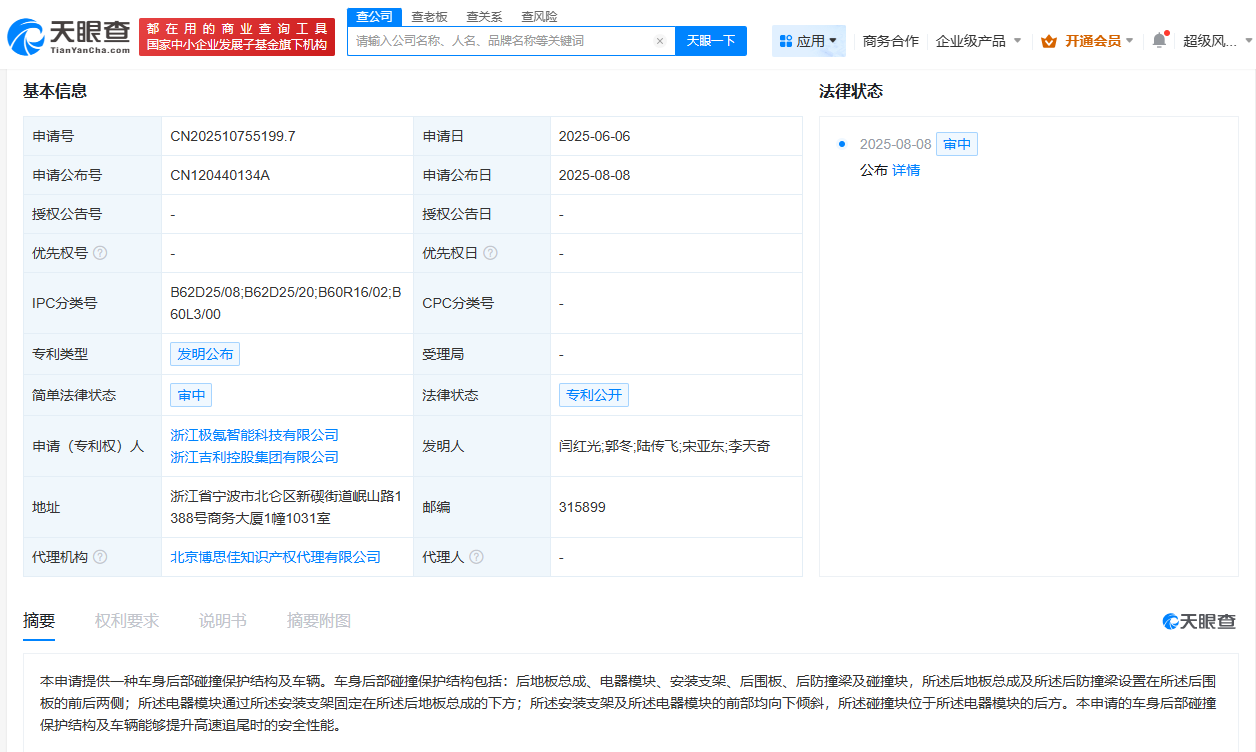Clear the search box using the × icon
Viewport: 1256px width, 752px height.
658,40
